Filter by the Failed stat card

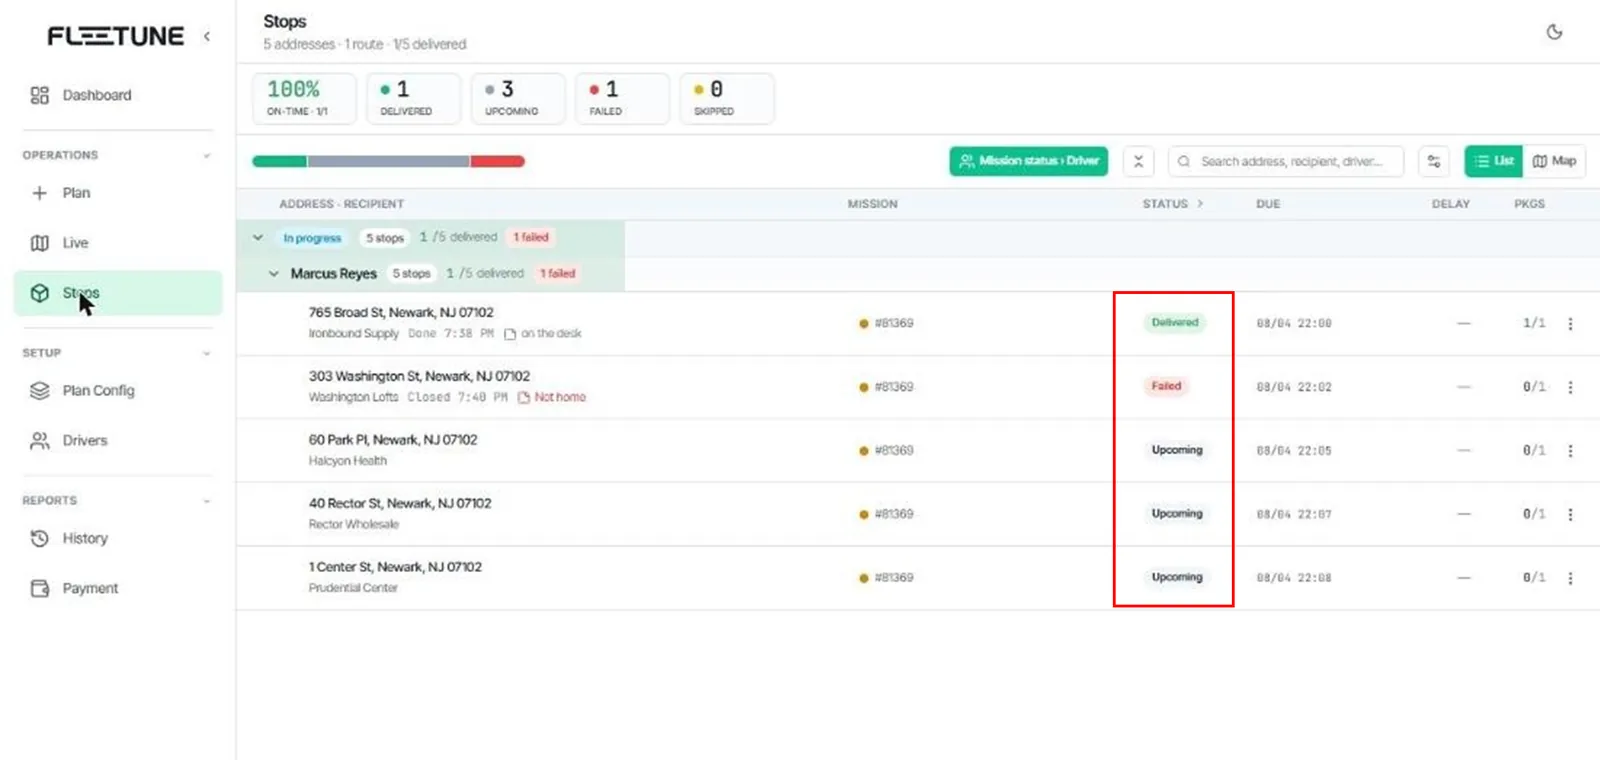pyautogui.click(x=622, y=98)
